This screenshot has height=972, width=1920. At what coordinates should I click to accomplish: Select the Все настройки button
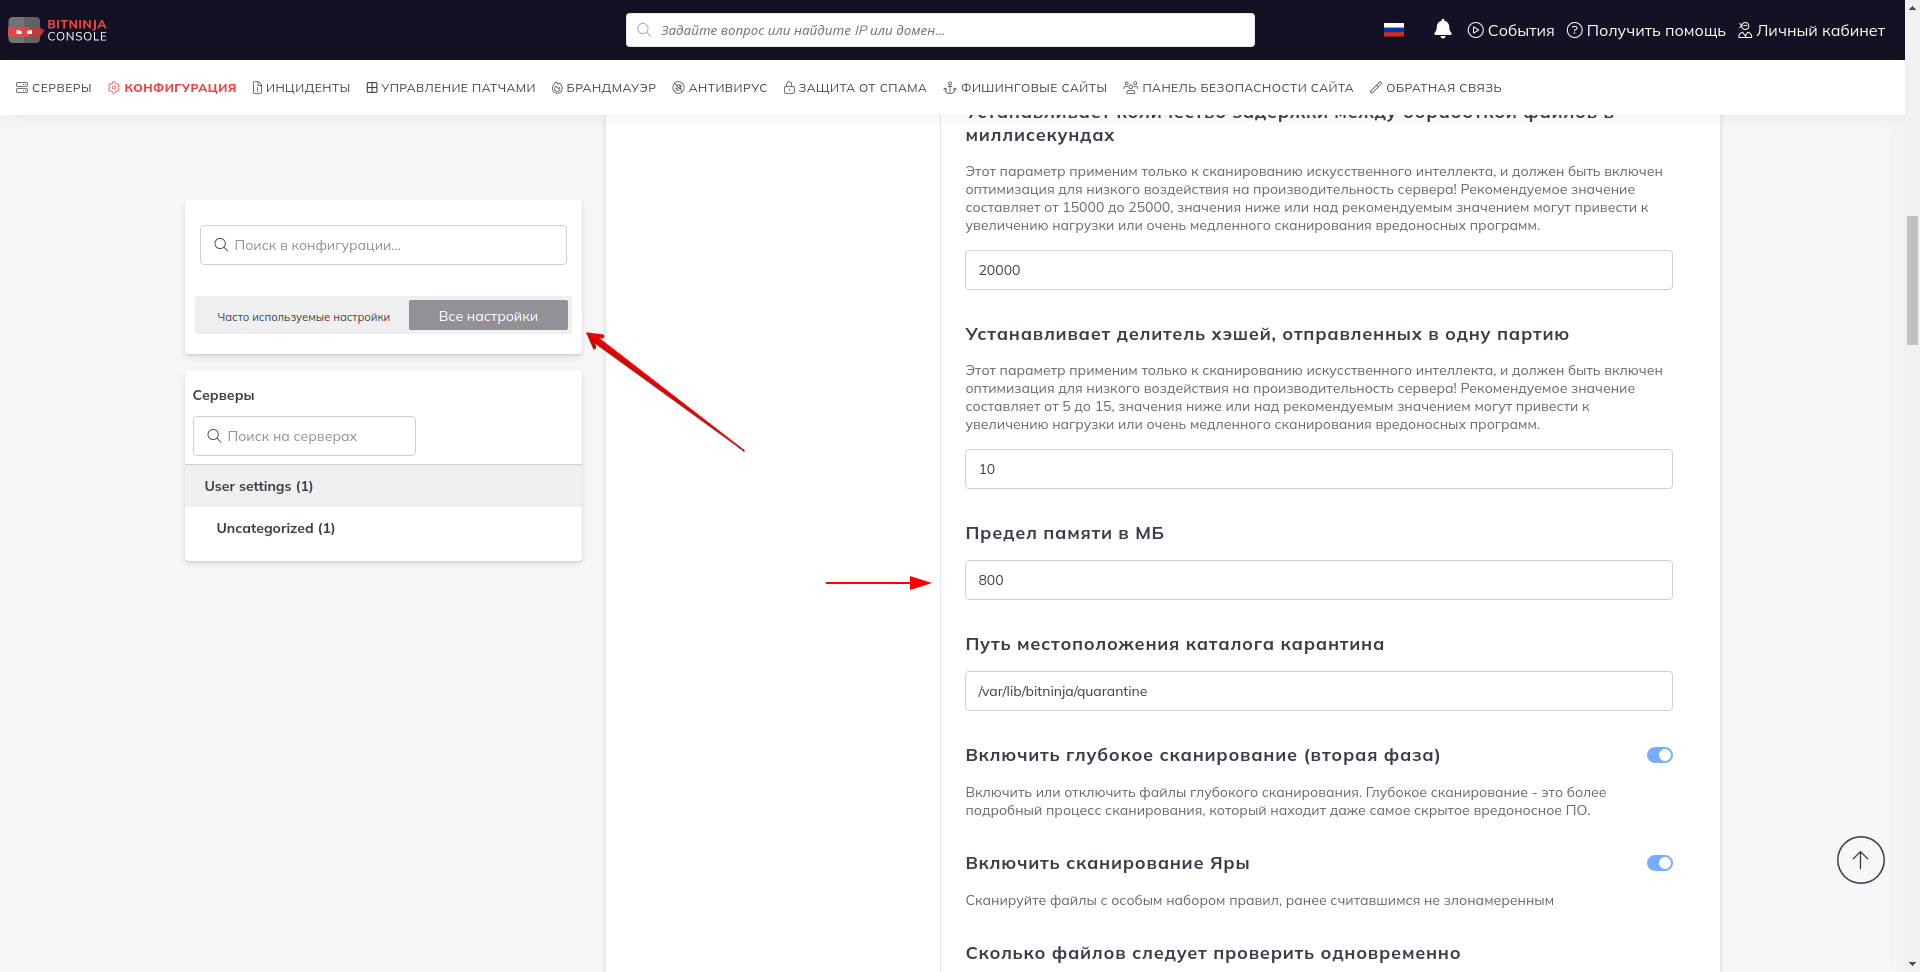pos(488,316)
